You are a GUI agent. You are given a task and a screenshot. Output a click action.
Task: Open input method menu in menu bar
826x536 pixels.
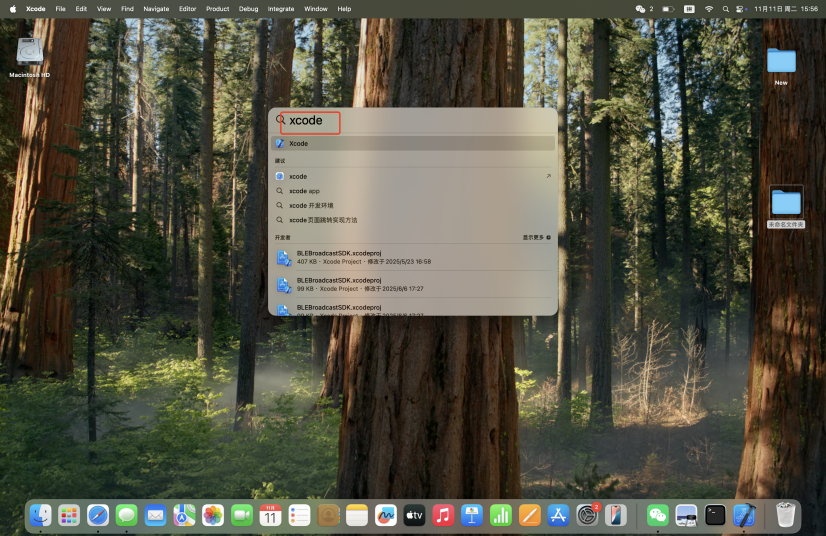tap(689, 9)
